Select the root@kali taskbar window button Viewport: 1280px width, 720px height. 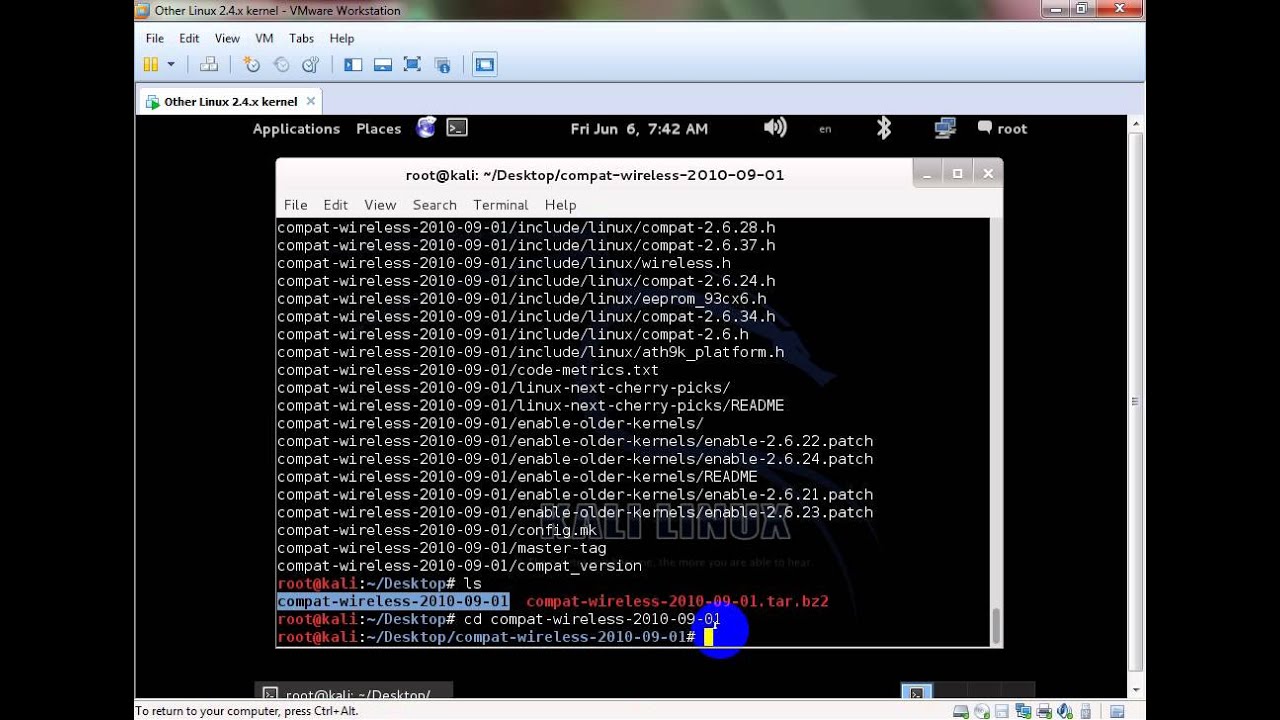[354, 693]
